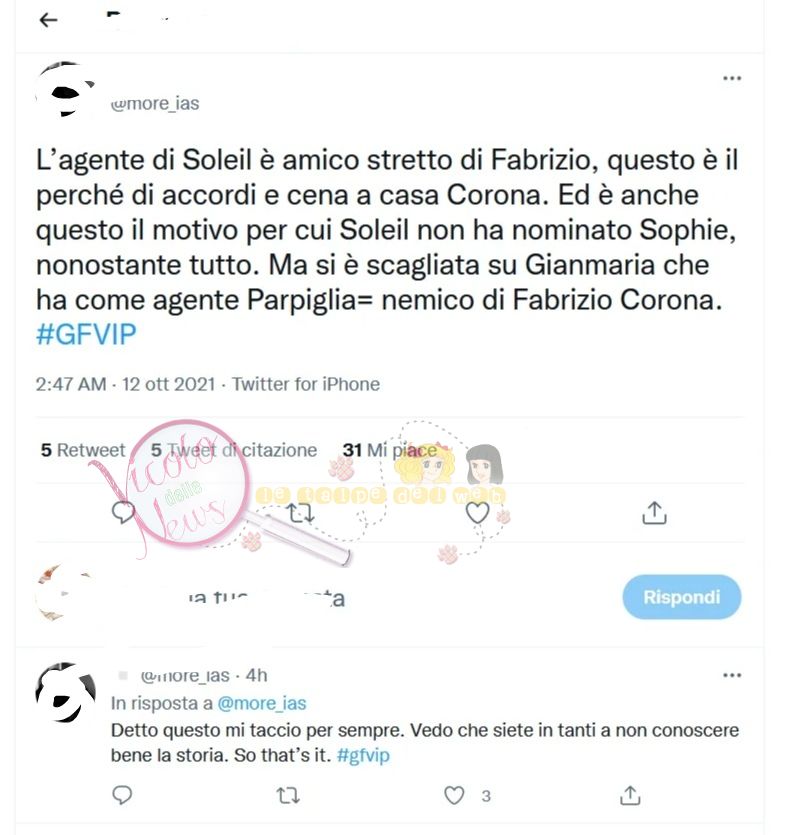Click the main tweet author's profile avatar

click(x=65, y=89)
